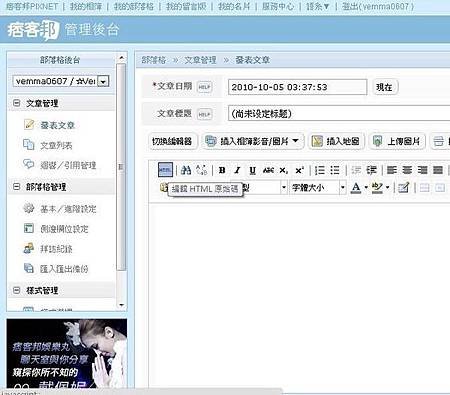Toggle italic formatting
The height and width of the screenshot is (395, 450).
pyautogui.click(x=237, y=170)
